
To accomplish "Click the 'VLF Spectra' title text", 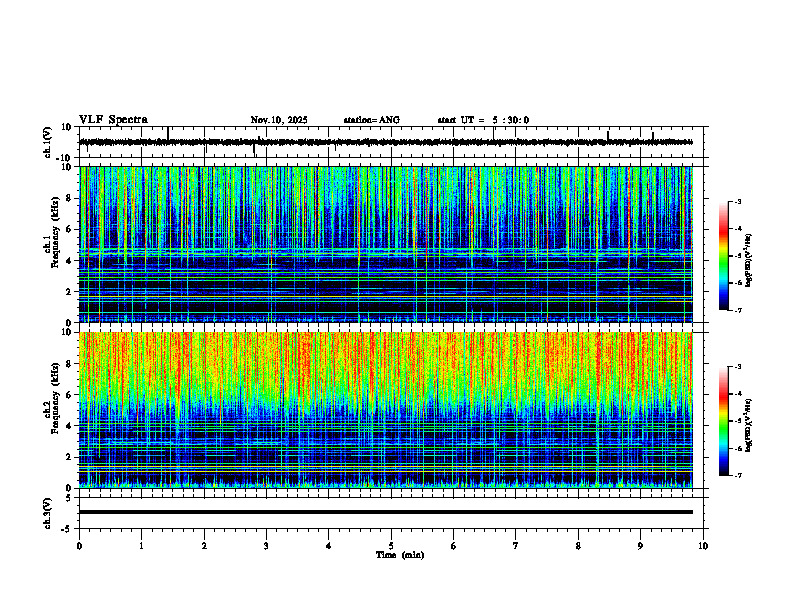I will (113, 120).
